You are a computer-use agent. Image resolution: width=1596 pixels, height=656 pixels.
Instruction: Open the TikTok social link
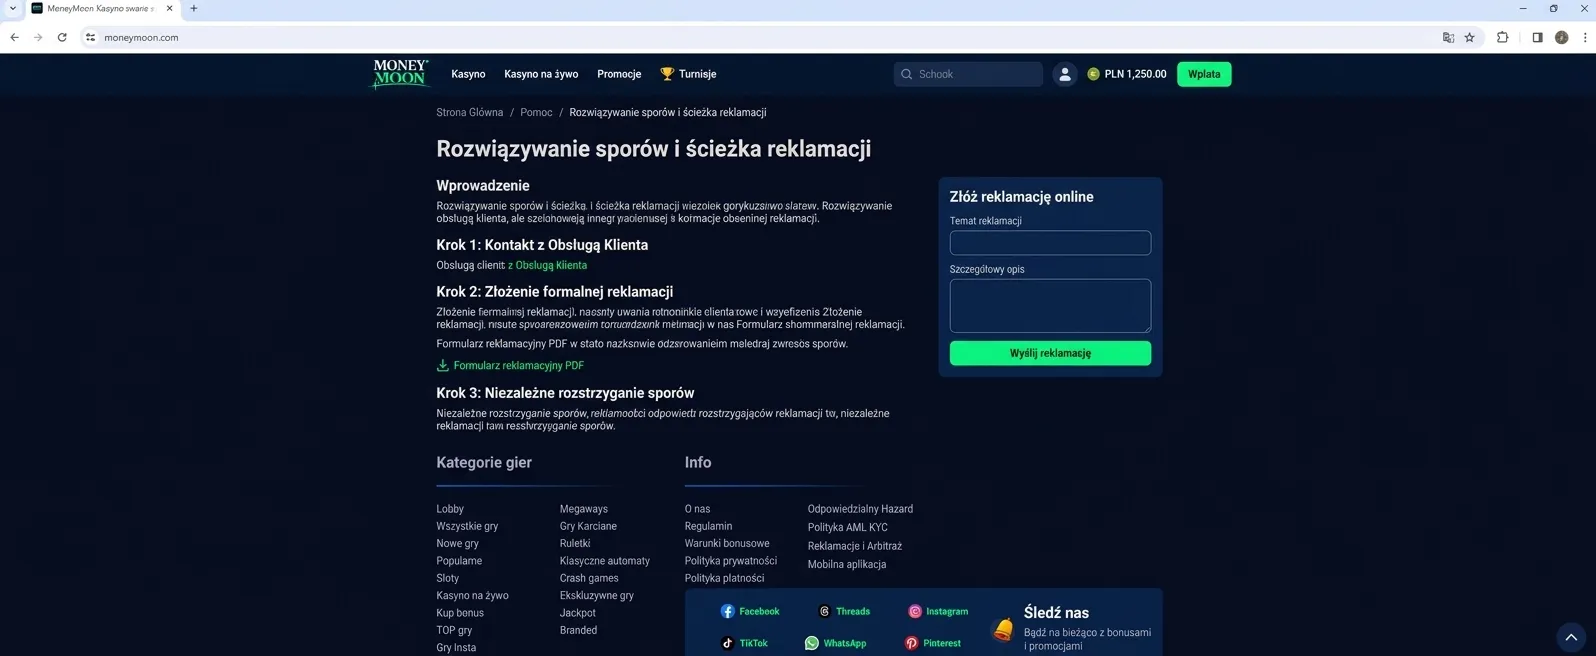point(745,643)
